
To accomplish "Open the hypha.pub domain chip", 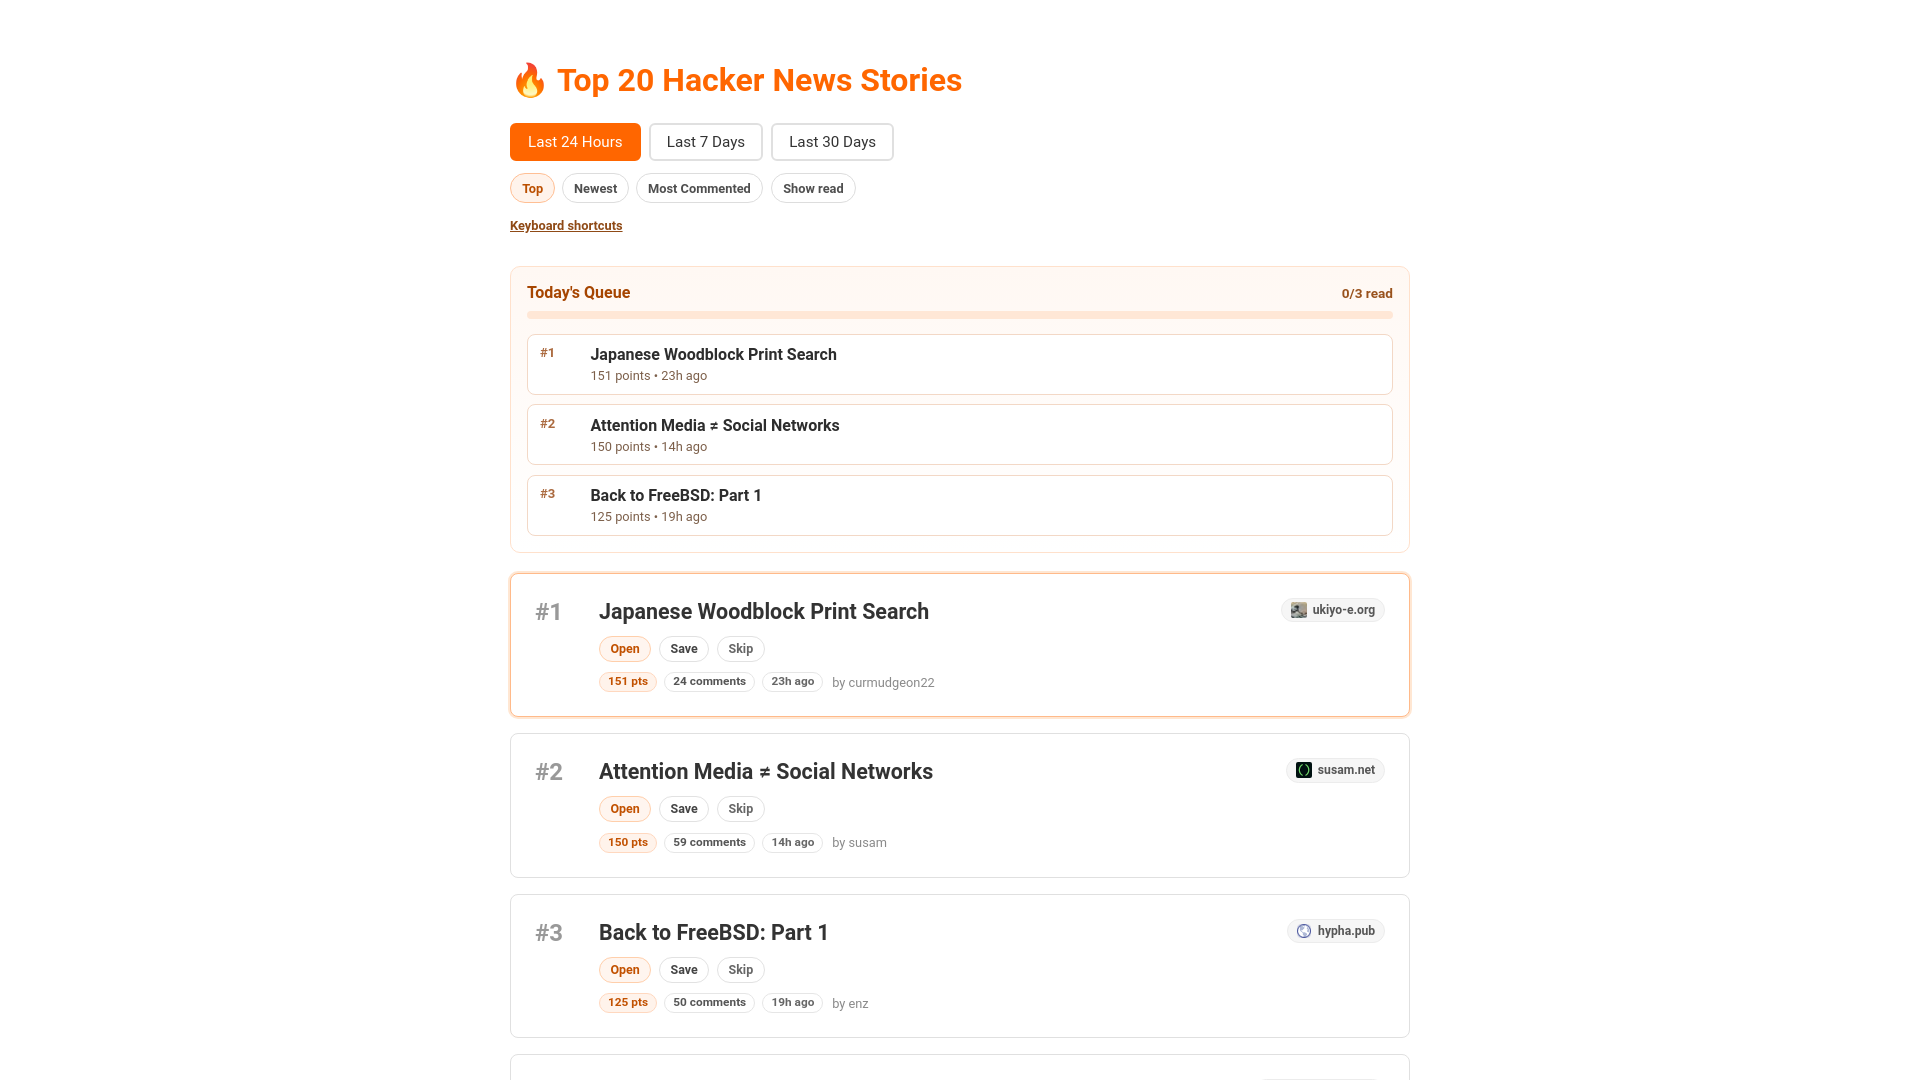I will [x=1336, y=931].
